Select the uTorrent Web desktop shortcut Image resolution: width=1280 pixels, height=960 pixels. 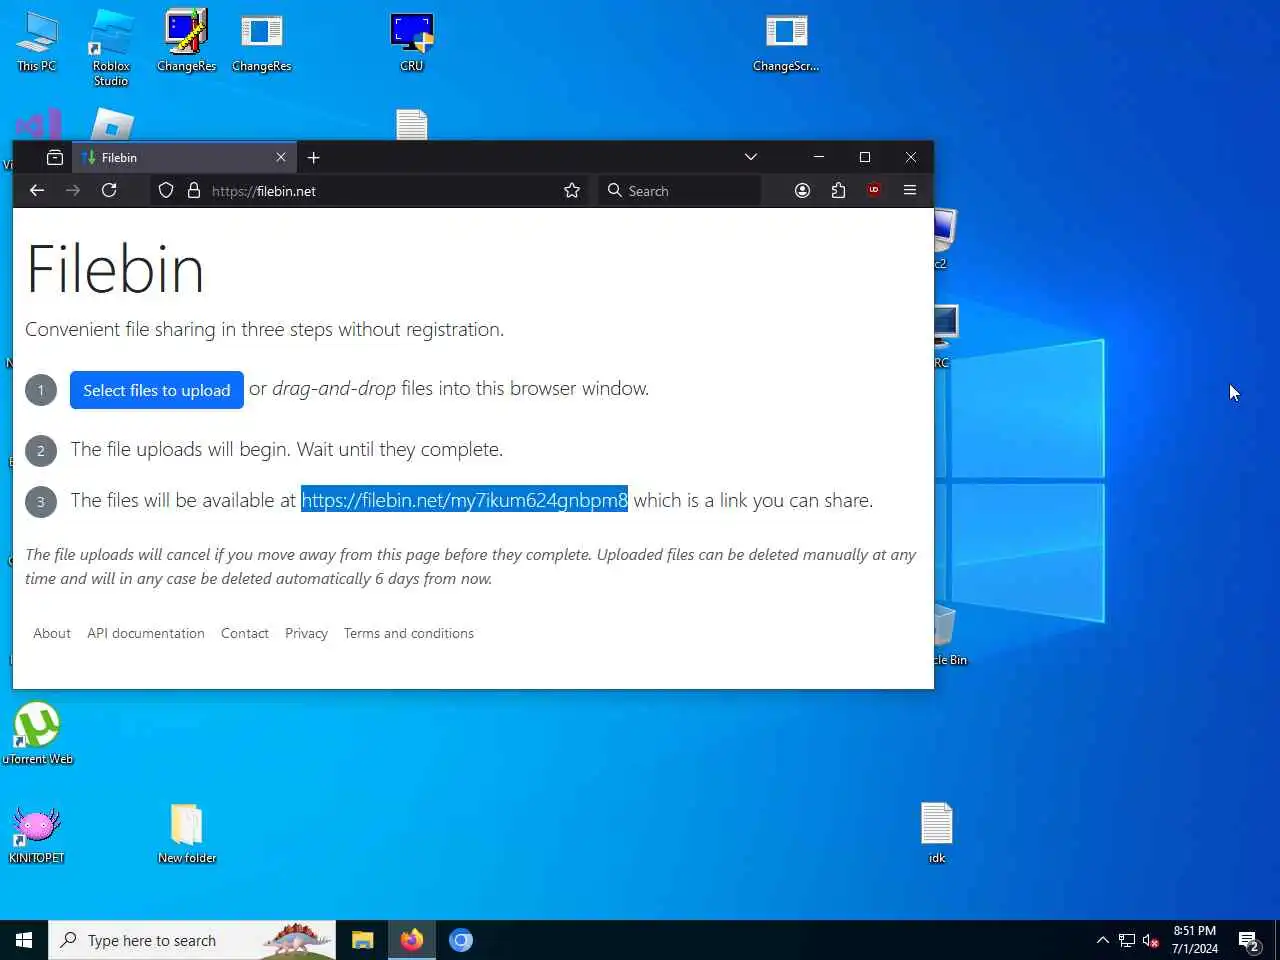[x=37, y=733]
